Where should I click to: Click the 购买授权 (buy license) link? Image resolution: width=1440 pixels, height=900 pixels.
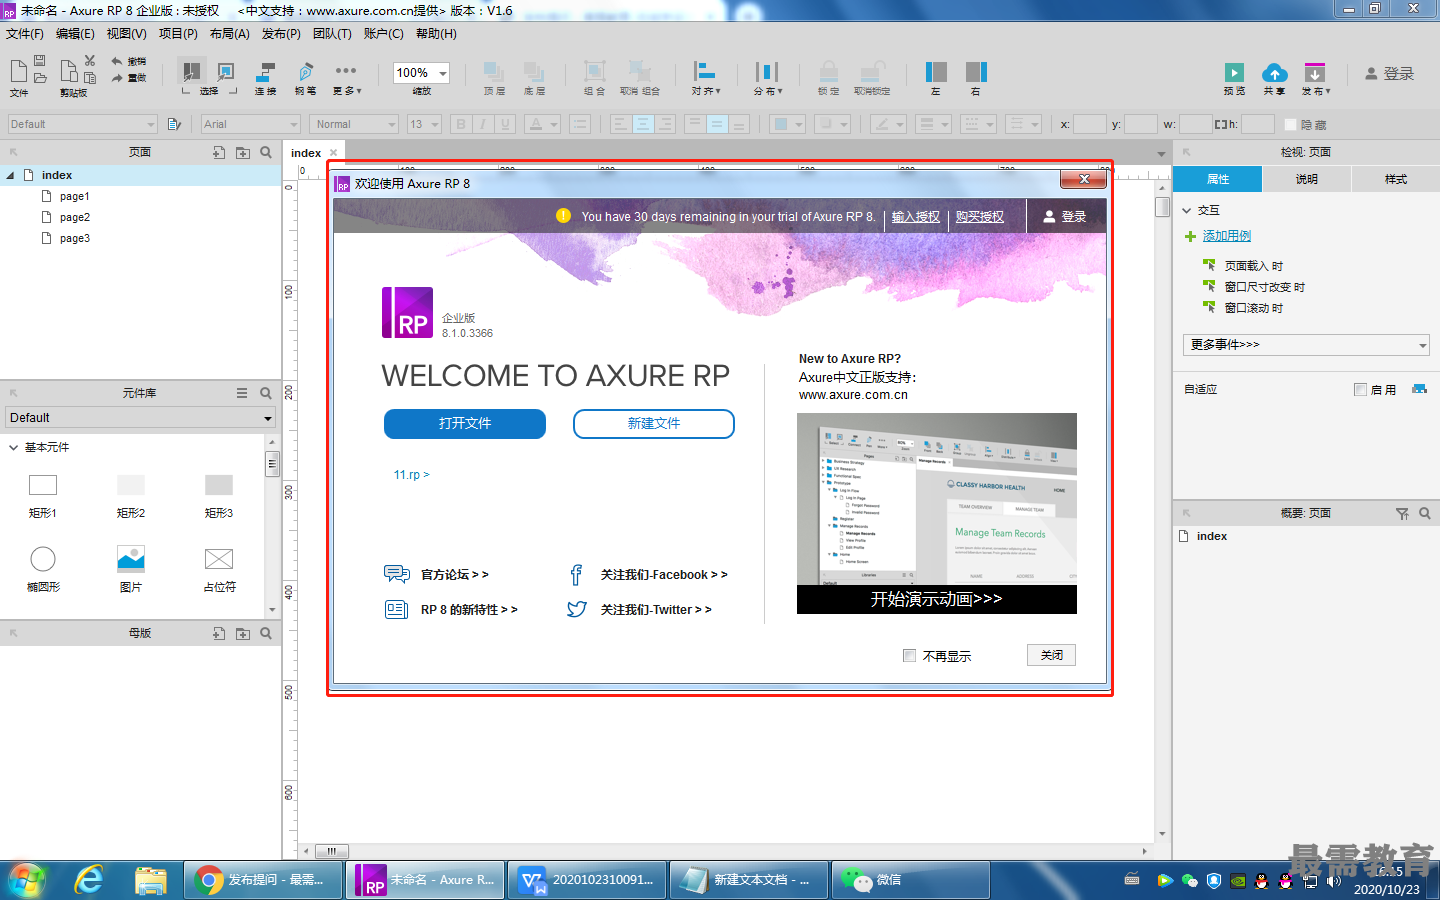(980, 216)
